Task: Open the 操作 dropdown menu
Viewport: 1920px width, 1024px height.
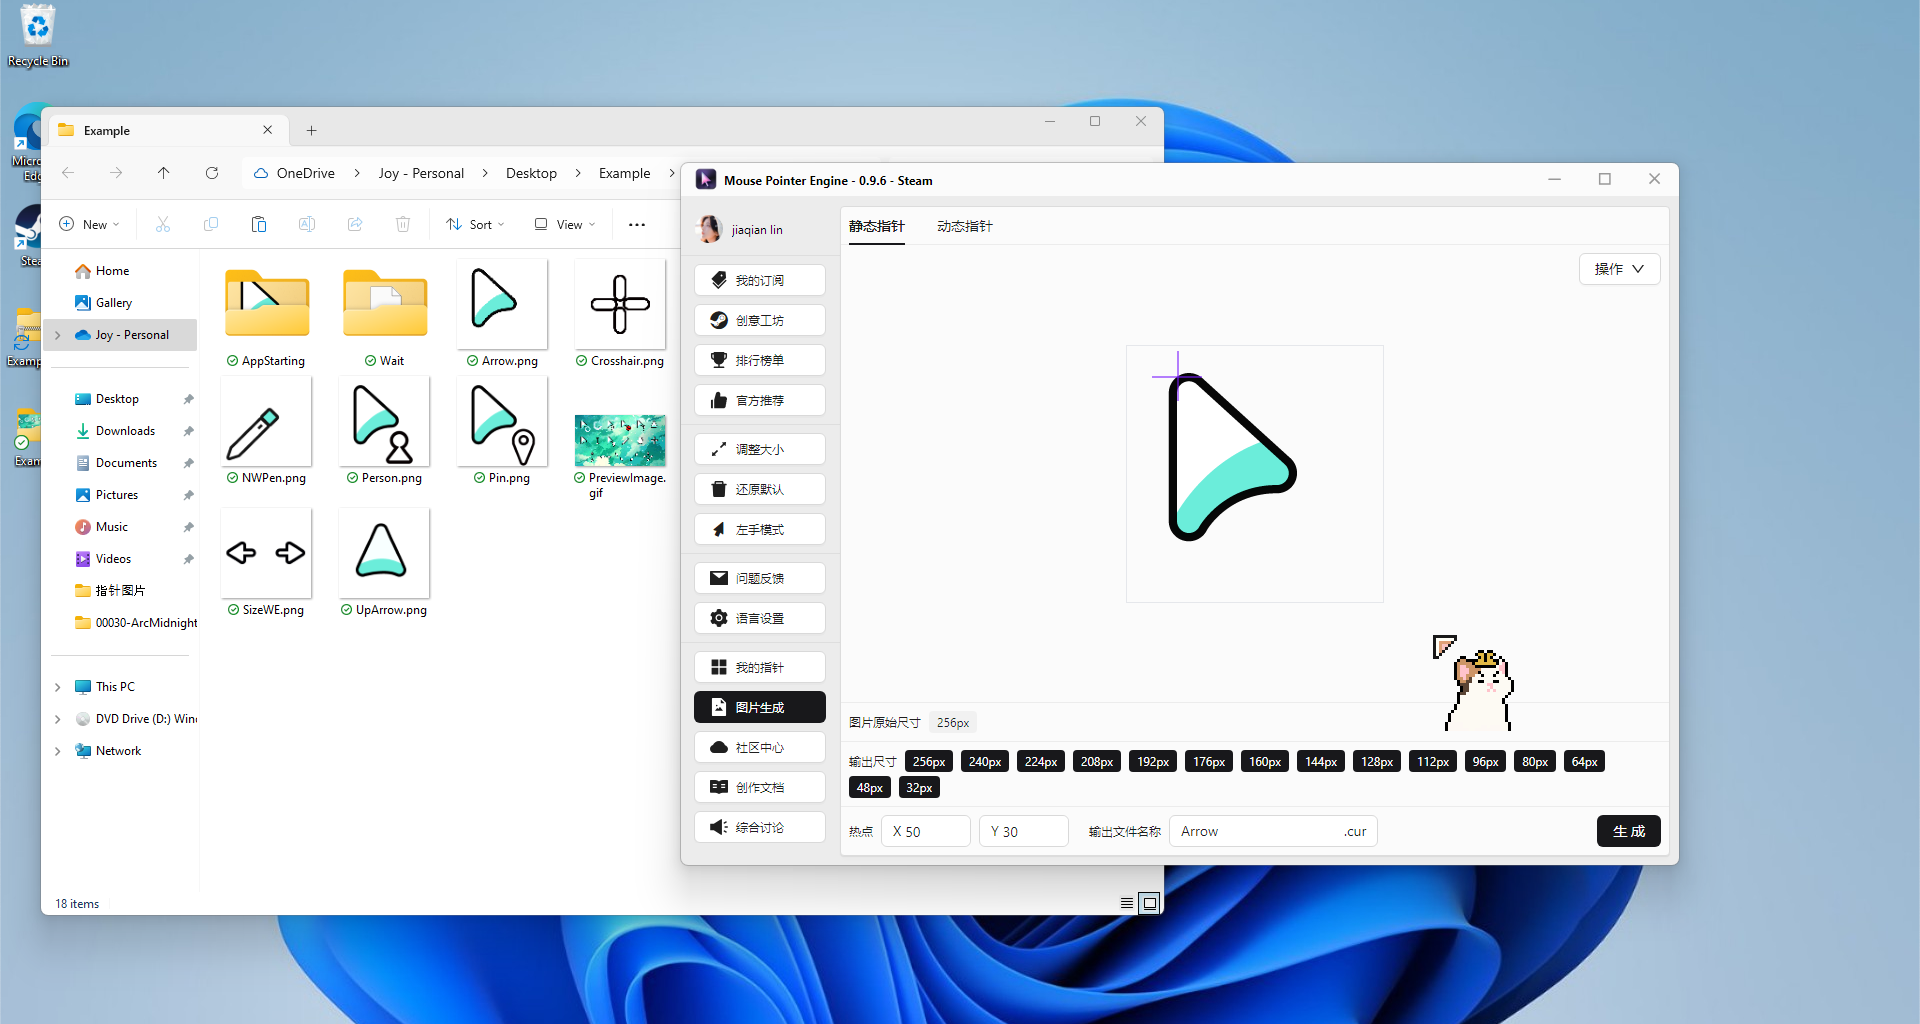Action: (1618, 269)
